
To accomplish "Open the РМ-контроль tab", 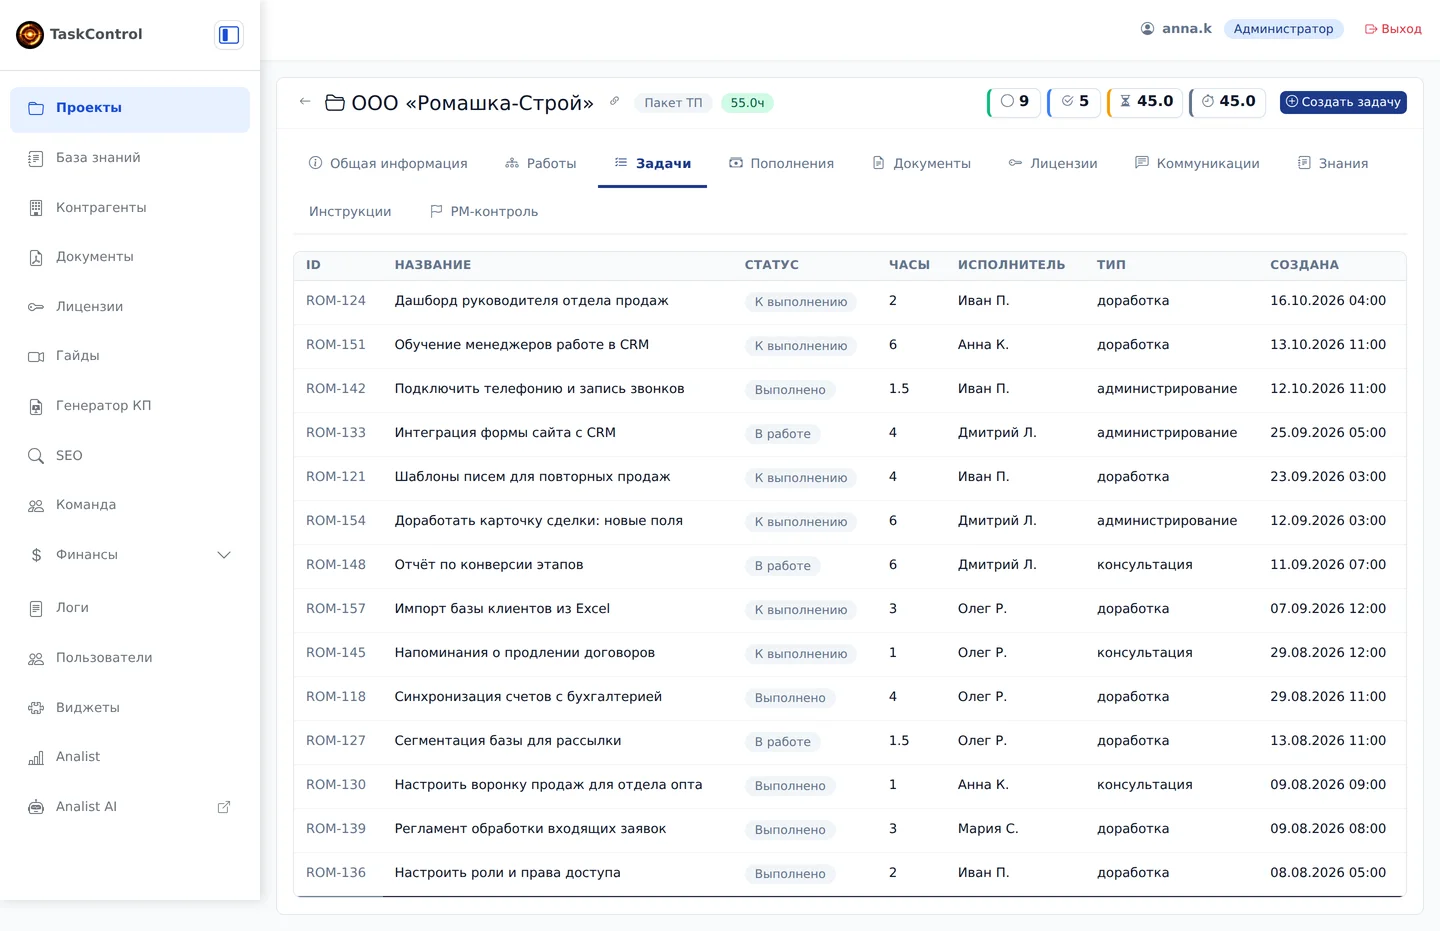I will coord(484,212).
